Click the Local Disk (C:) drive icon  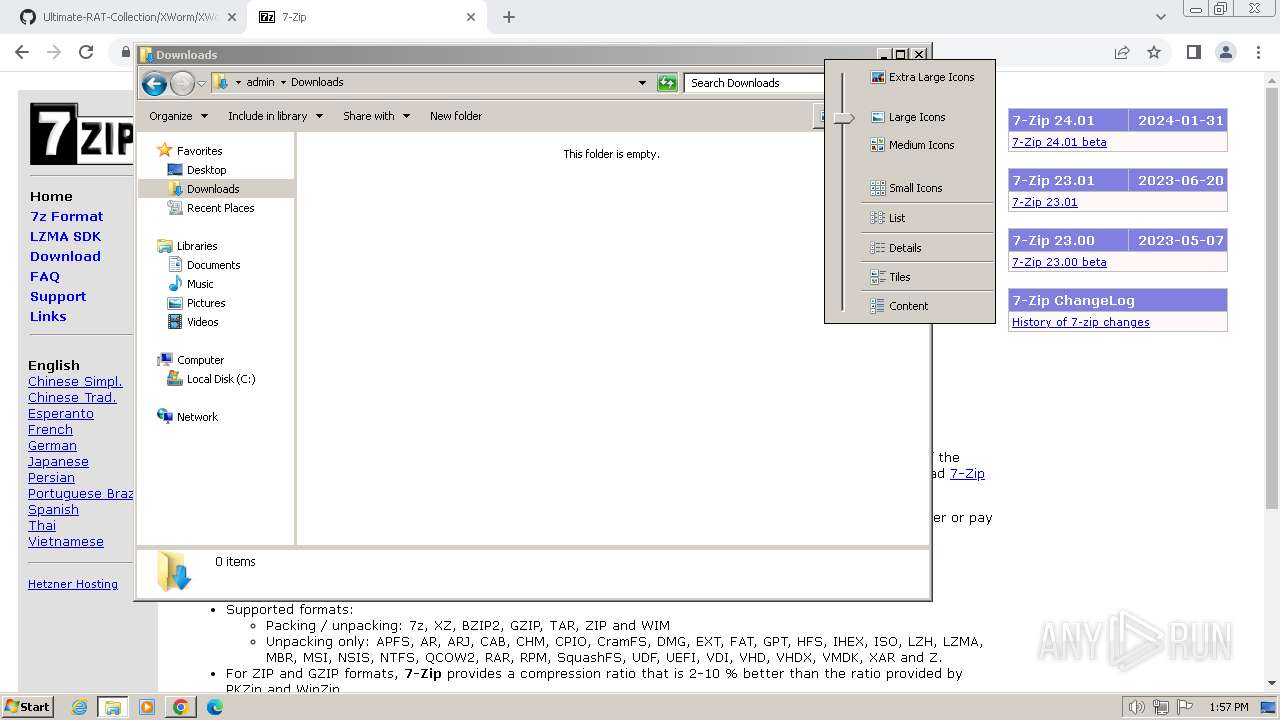pos(175,379)
